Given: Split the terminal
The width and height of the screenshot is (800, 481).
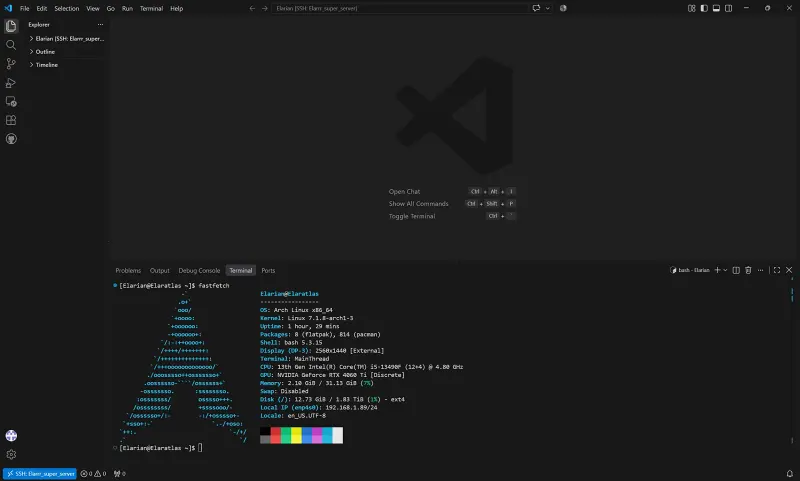Looking at the screenshot, I should click(736, 270).
